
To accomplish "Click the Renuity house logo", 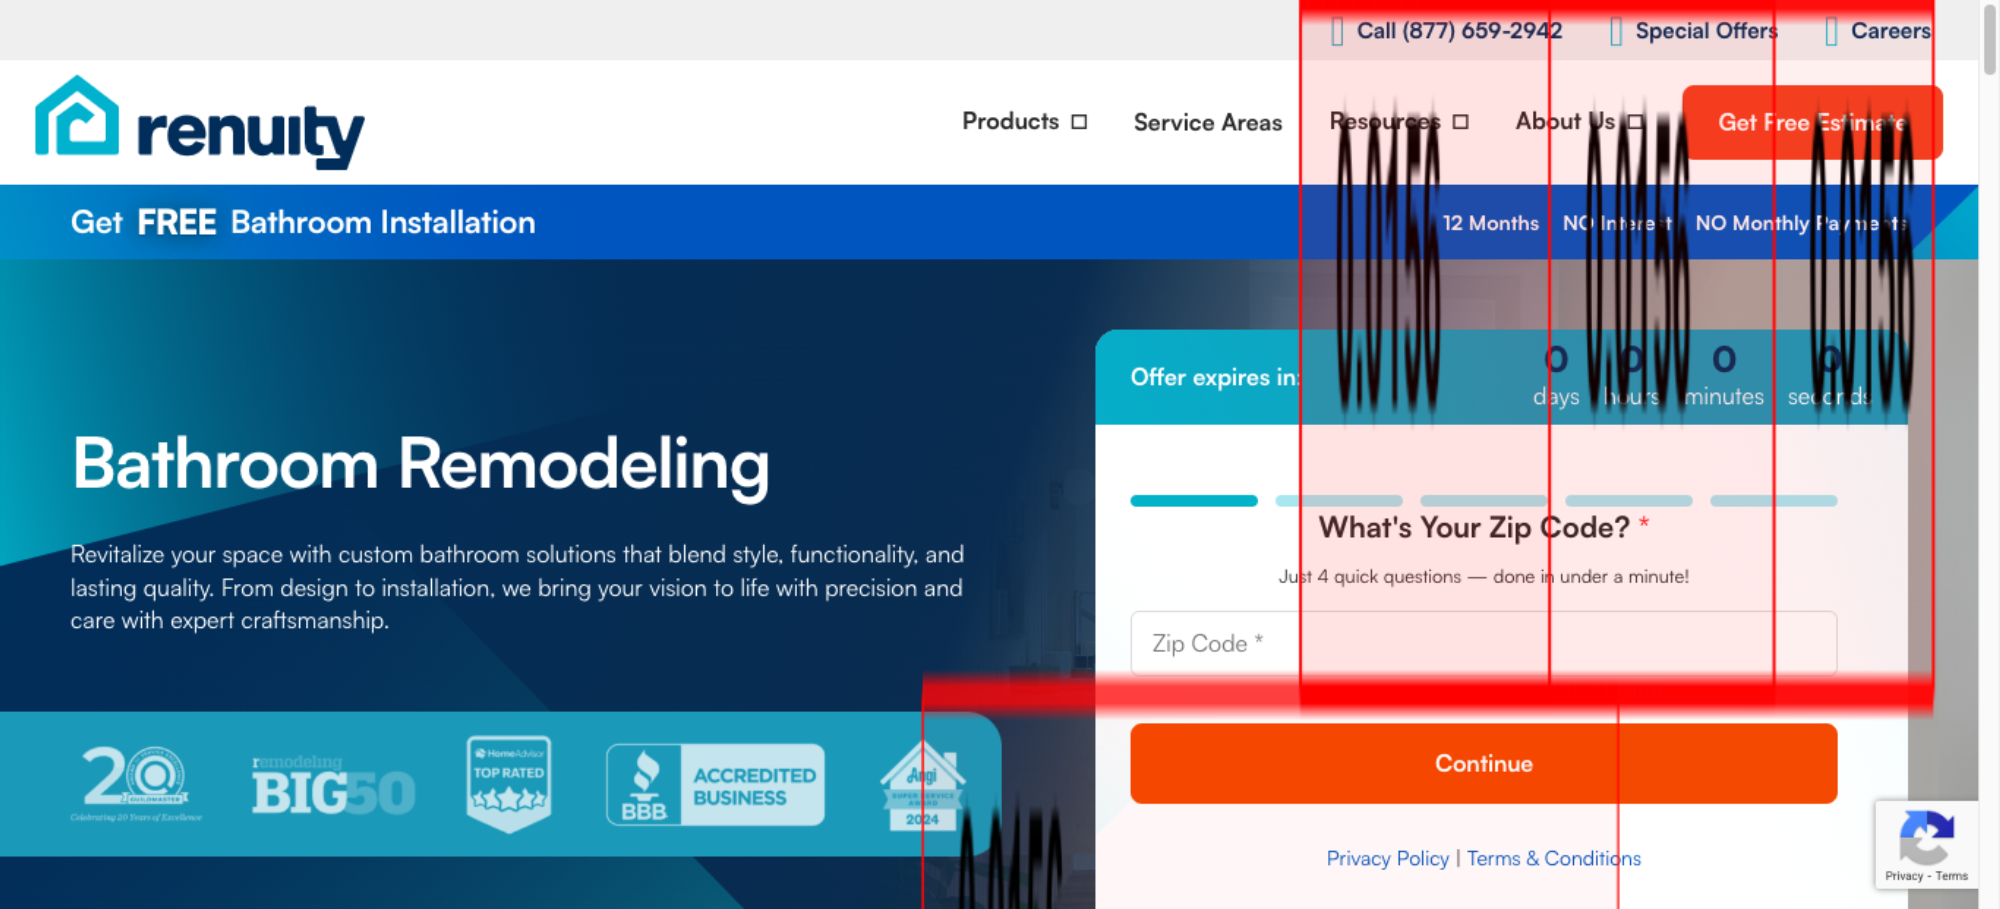I will (x=77, y=118).
